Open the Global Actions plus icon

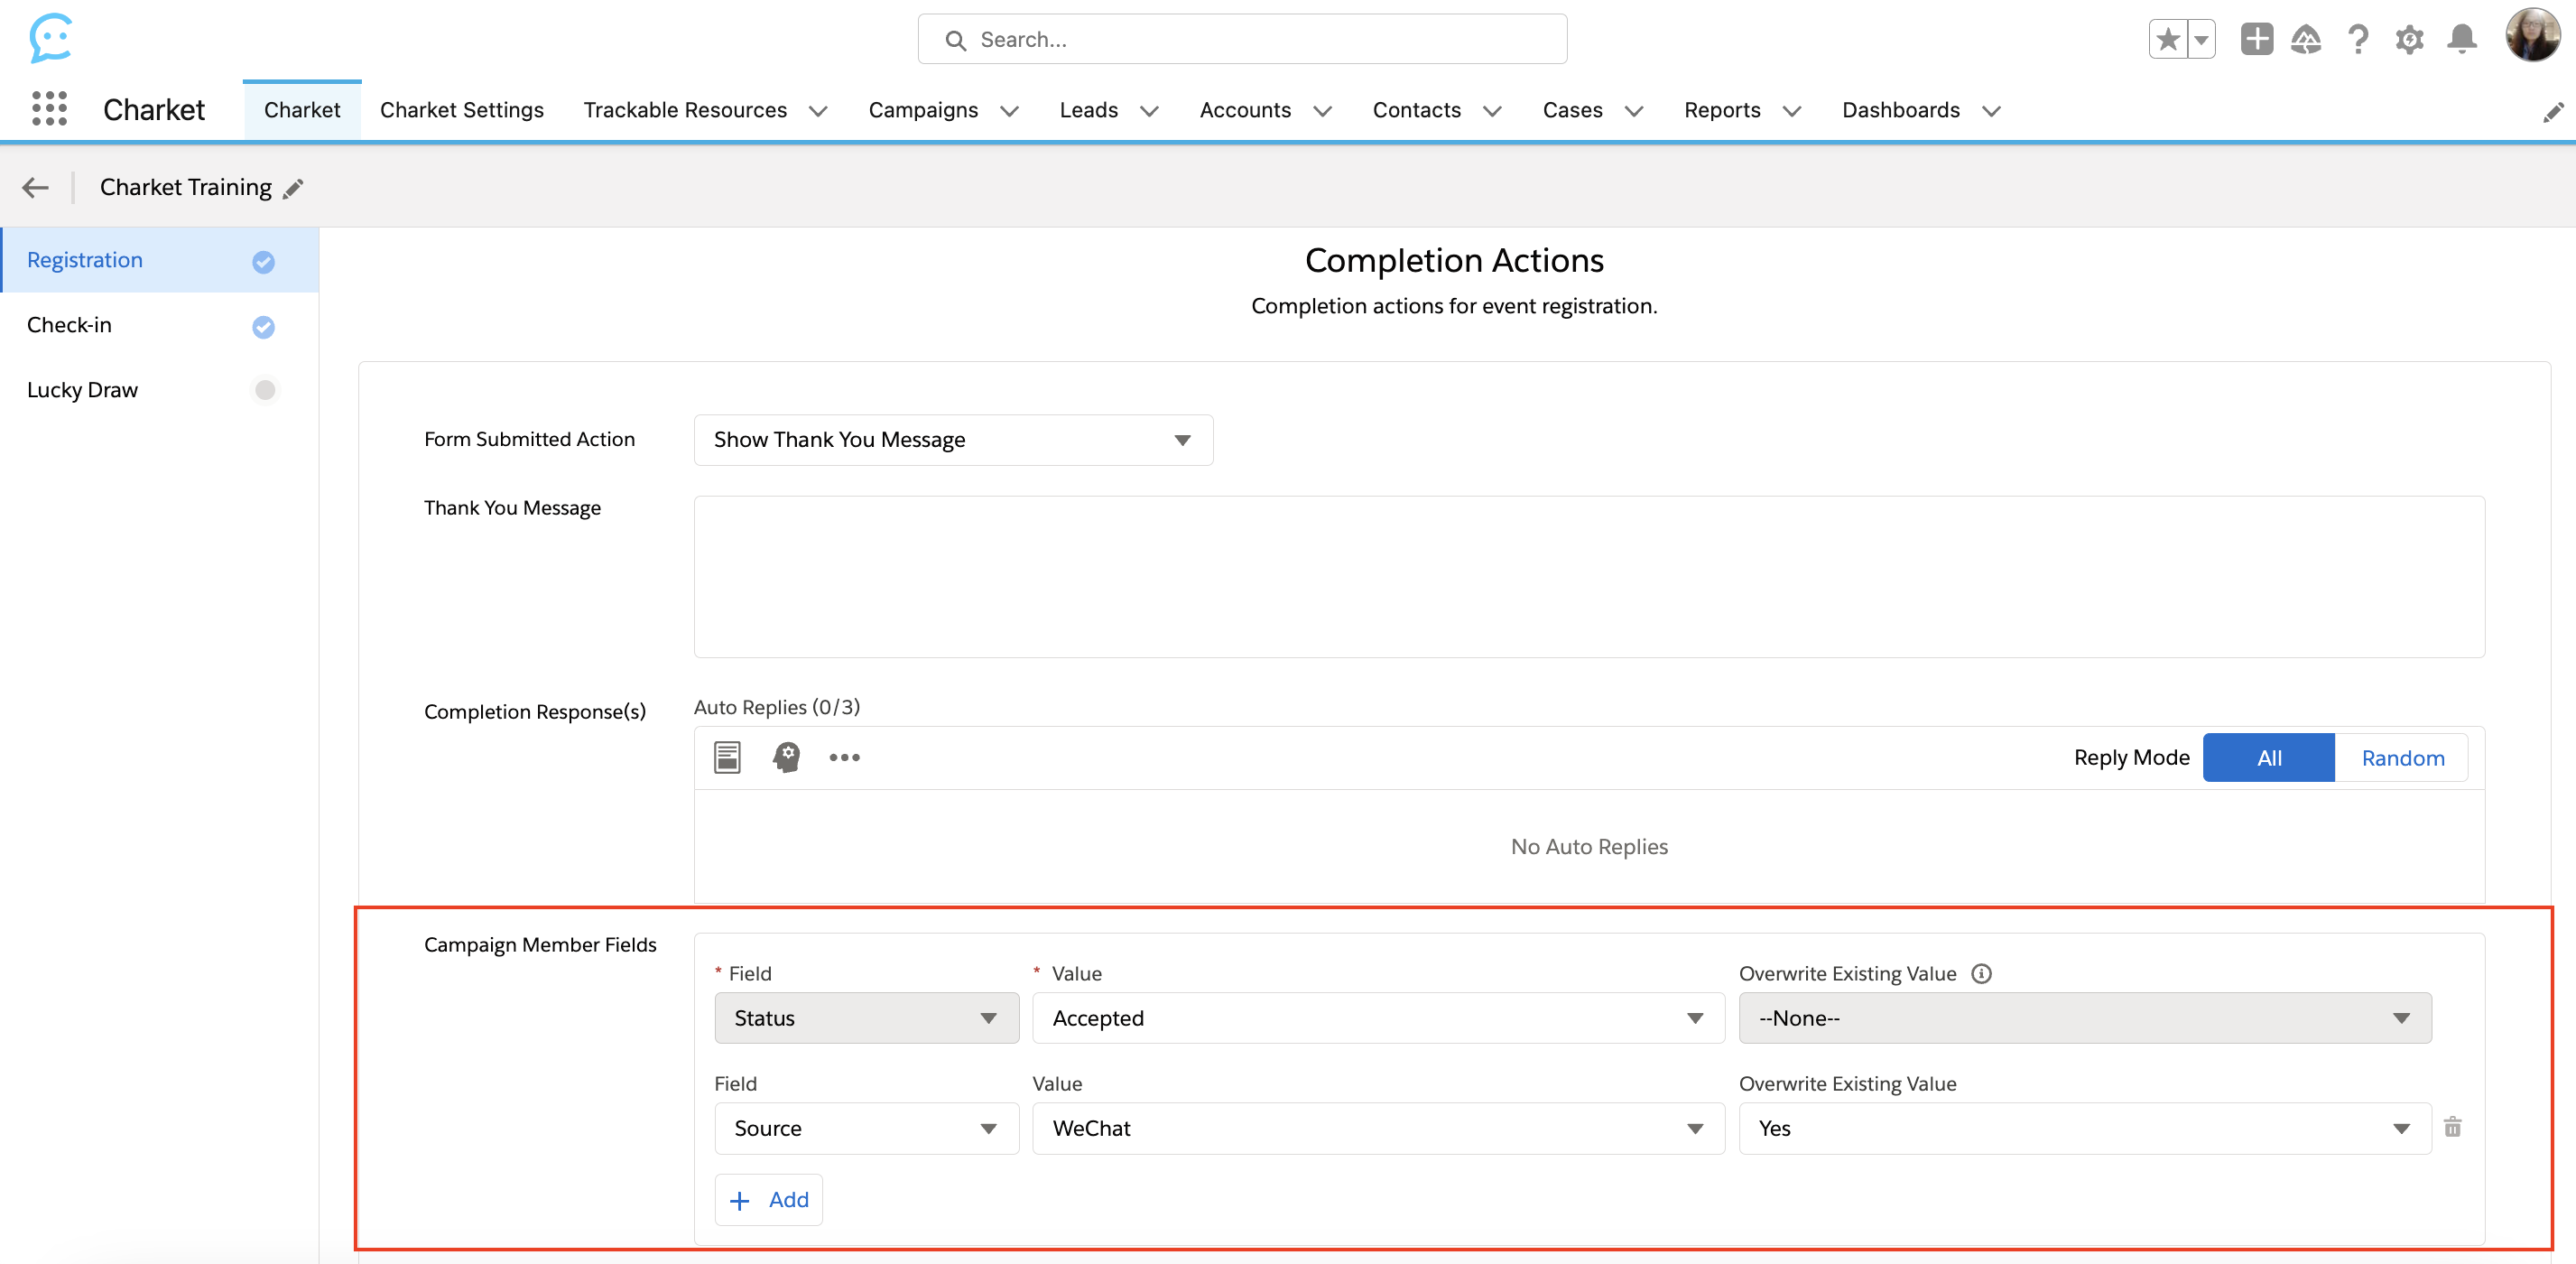click(x=2257, y=39)
